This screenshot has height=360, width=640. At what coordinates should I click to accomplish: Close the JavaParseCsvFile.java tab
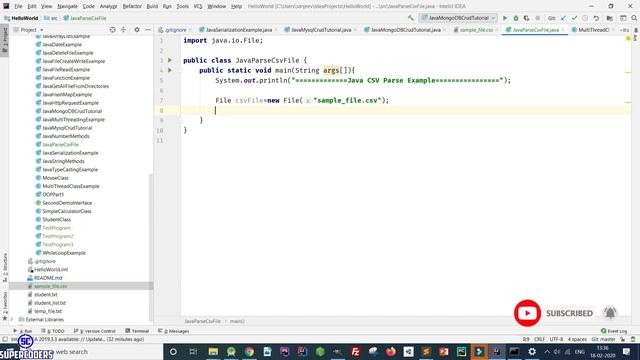click(x=563, y=30)
